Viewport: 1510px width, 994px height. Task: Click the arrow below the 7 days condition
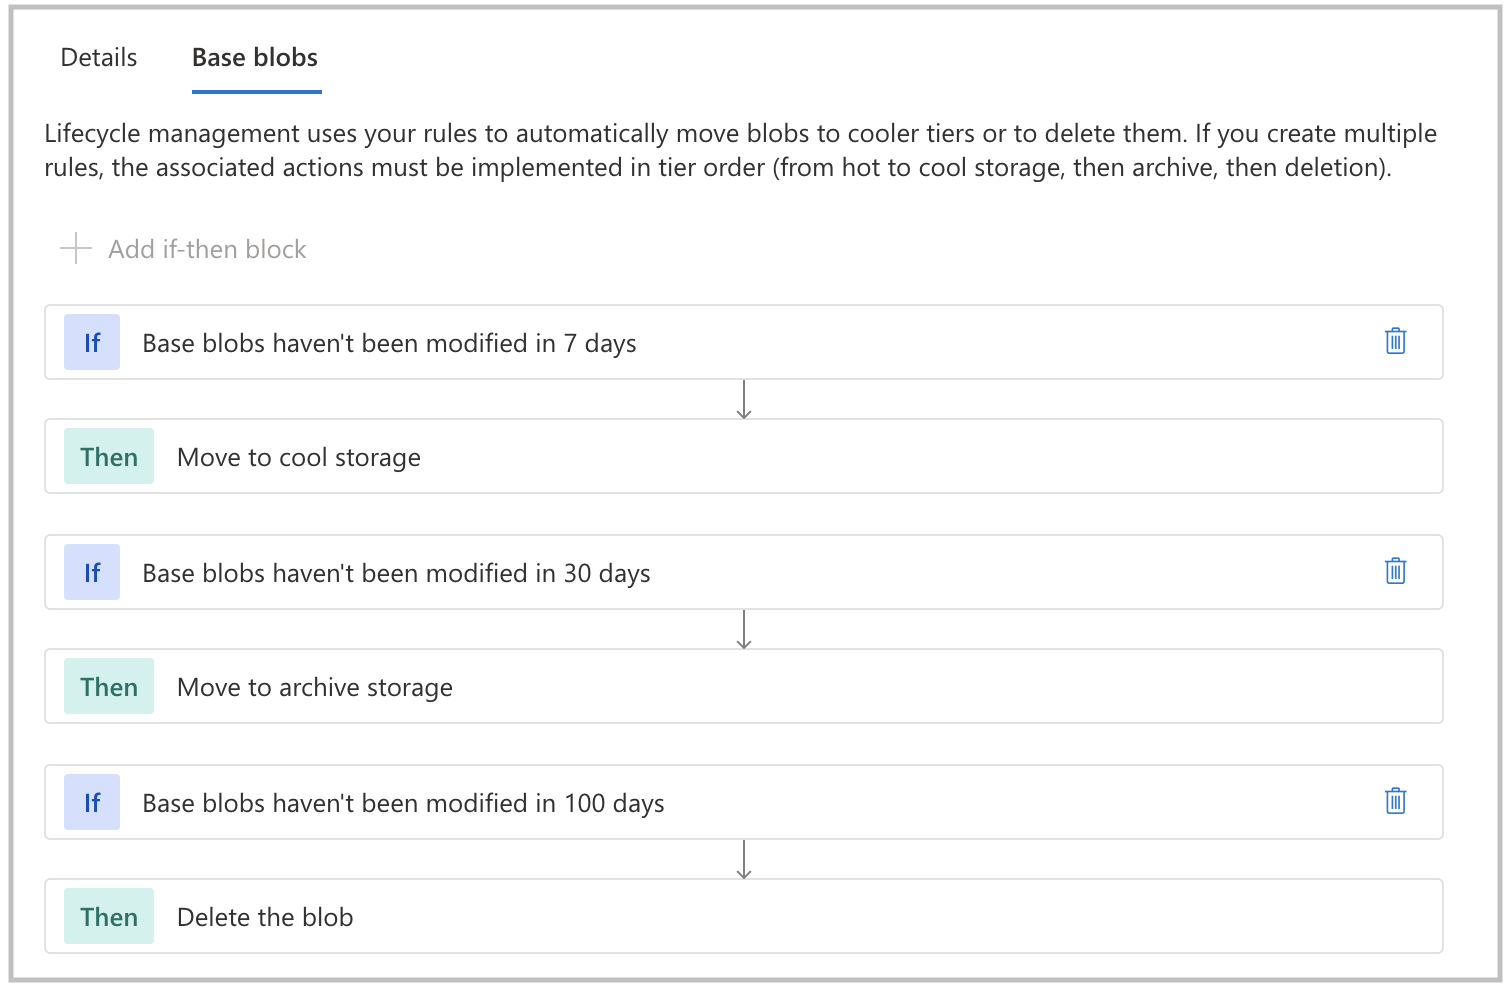[743, 399]
